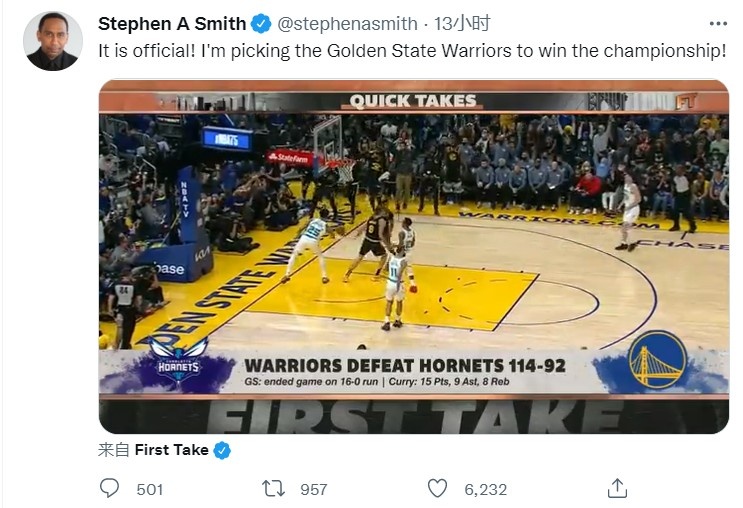
Task: Click the Quick Takes banner in video
Action: click(413, 100)
